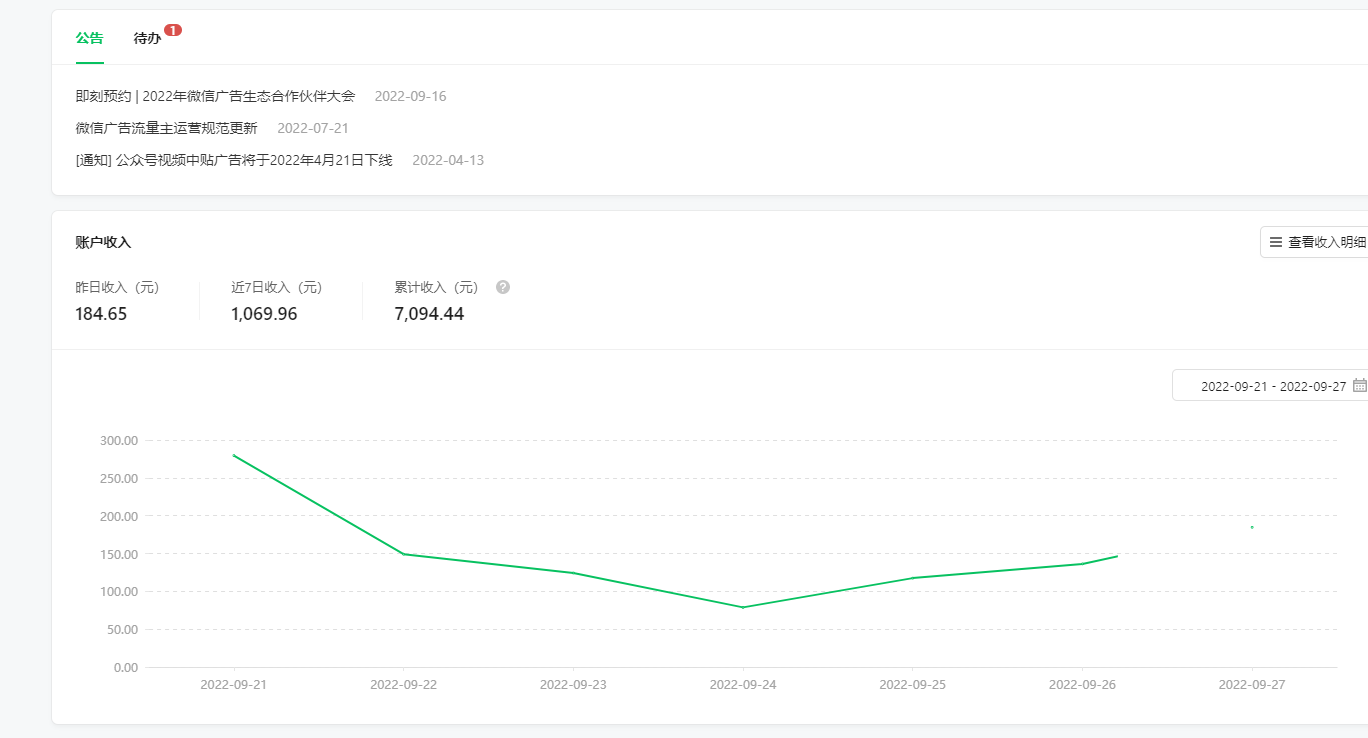Select the chart point for 2022-09-21
The height and width of the screenshot is (738, 1368).
[x=234, y=456]
